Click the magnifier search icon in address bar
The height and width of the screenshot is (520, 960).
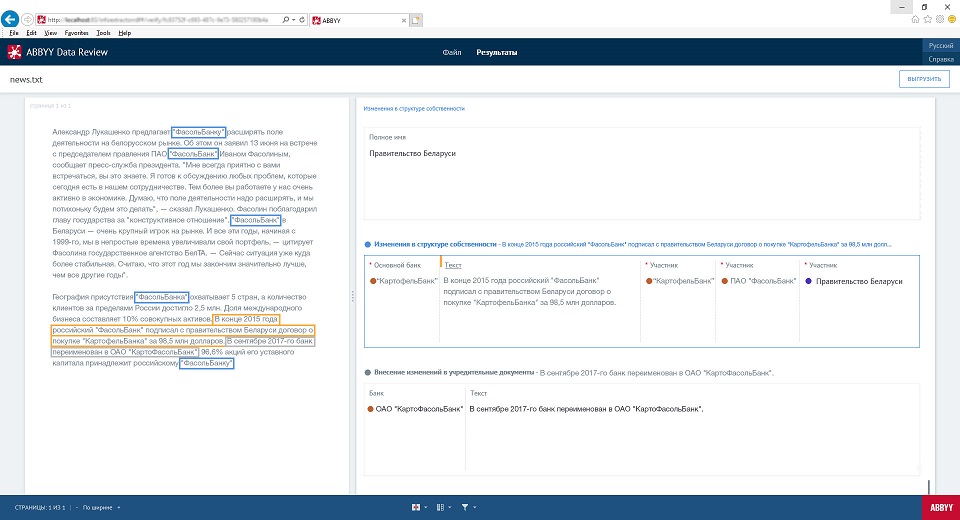coord(285,20)
